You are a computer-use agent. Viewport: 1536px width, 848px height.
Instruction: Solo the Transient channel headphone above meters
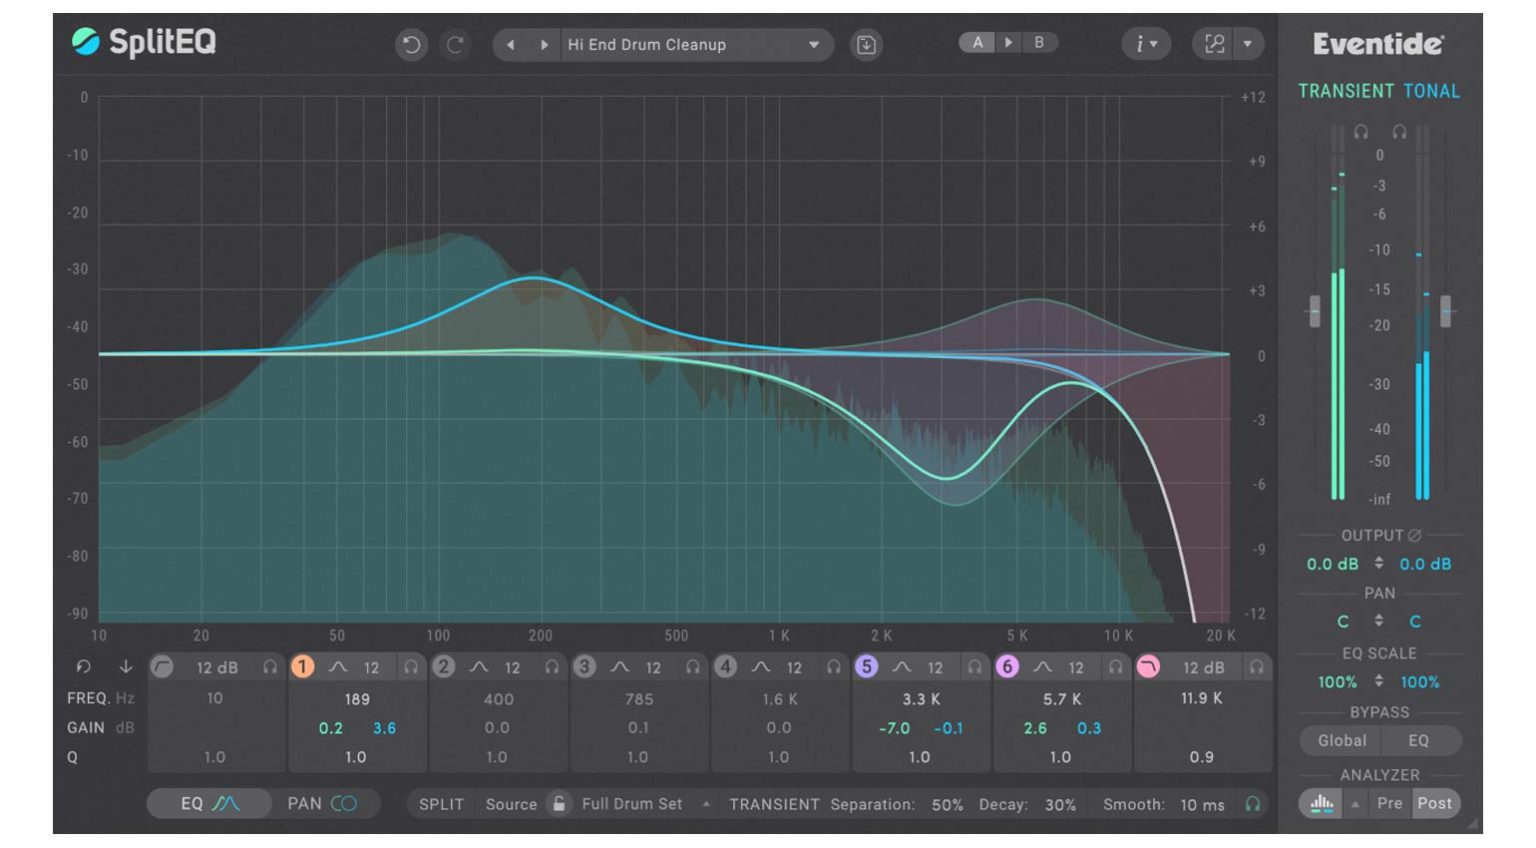click(1361, 132)
